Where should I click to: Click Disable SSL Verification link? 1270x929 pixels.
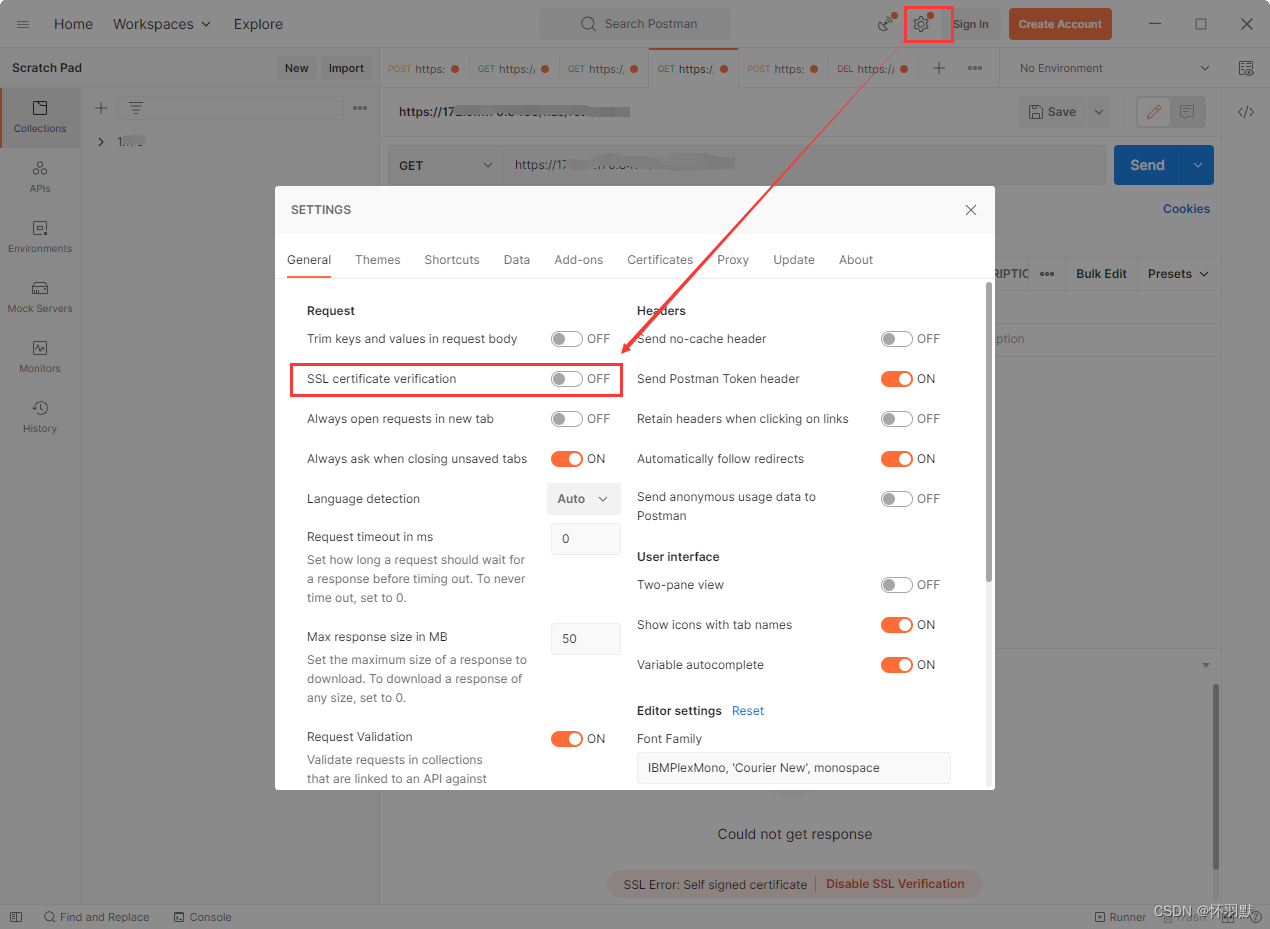[895, 884]
